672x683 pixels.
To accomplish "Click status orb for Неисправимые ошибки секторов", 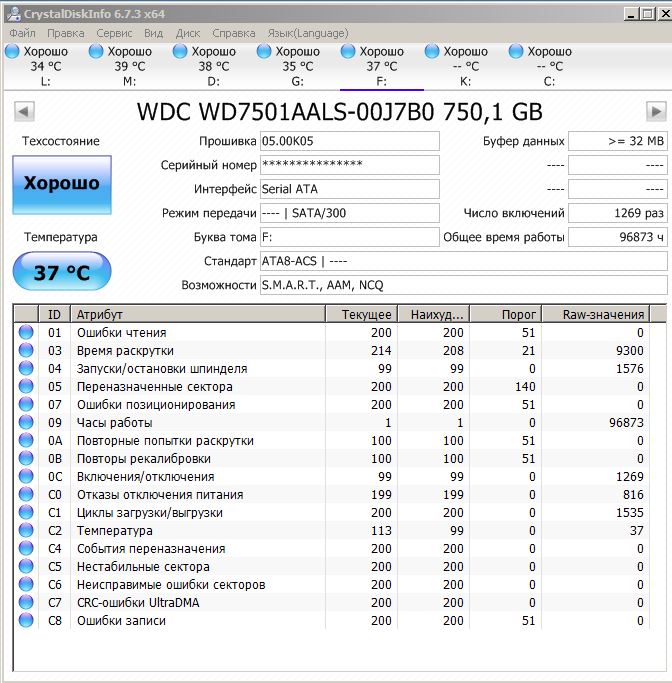I will point(26,585).
